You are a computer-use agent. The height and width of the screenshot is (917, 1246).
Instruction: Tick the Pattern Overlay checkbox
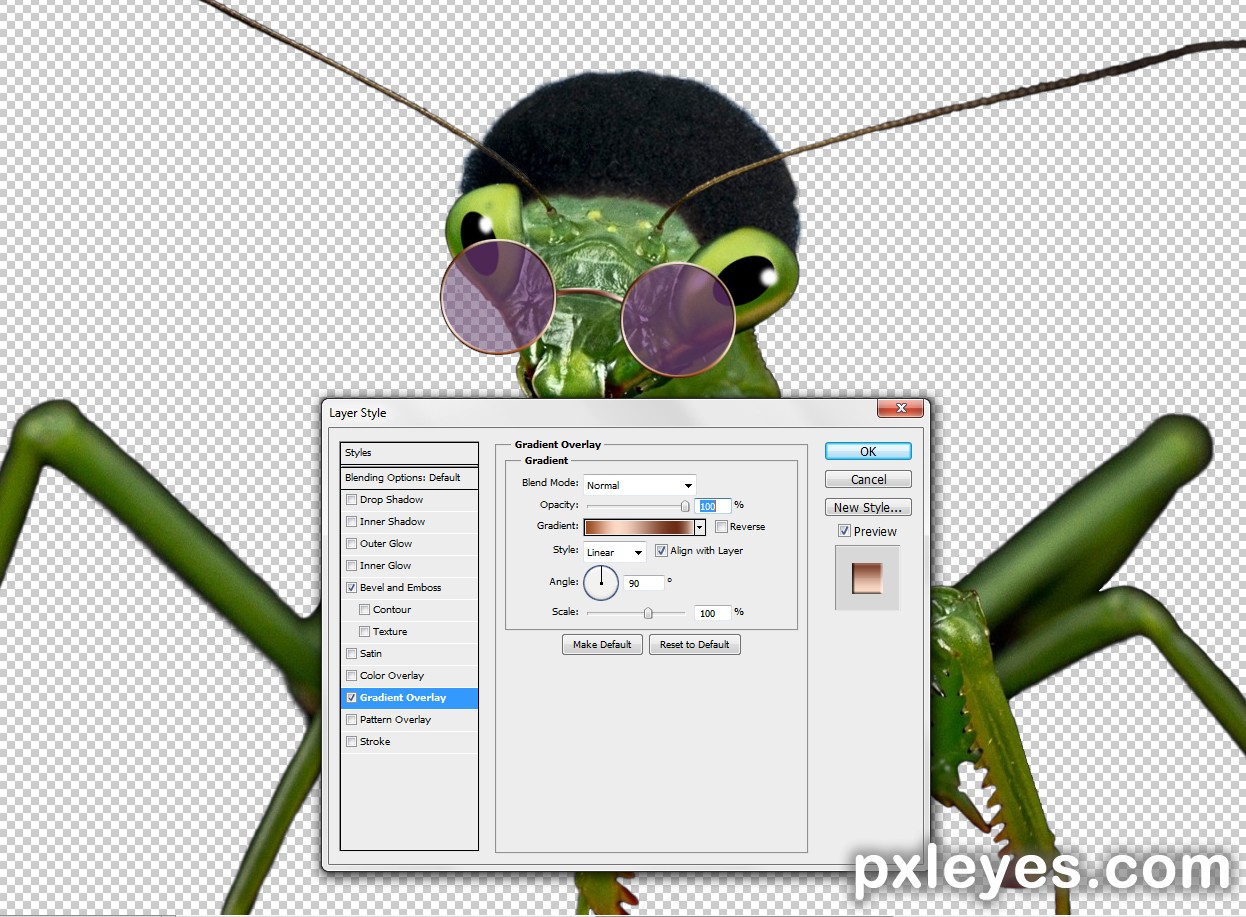pos(351,720)
